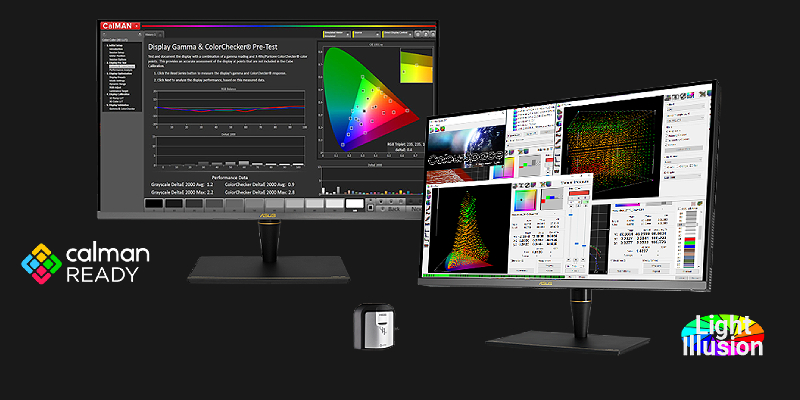Select the History tab in CalMAN
Viewport: 800px width, 400px height.
pos(156,33)
